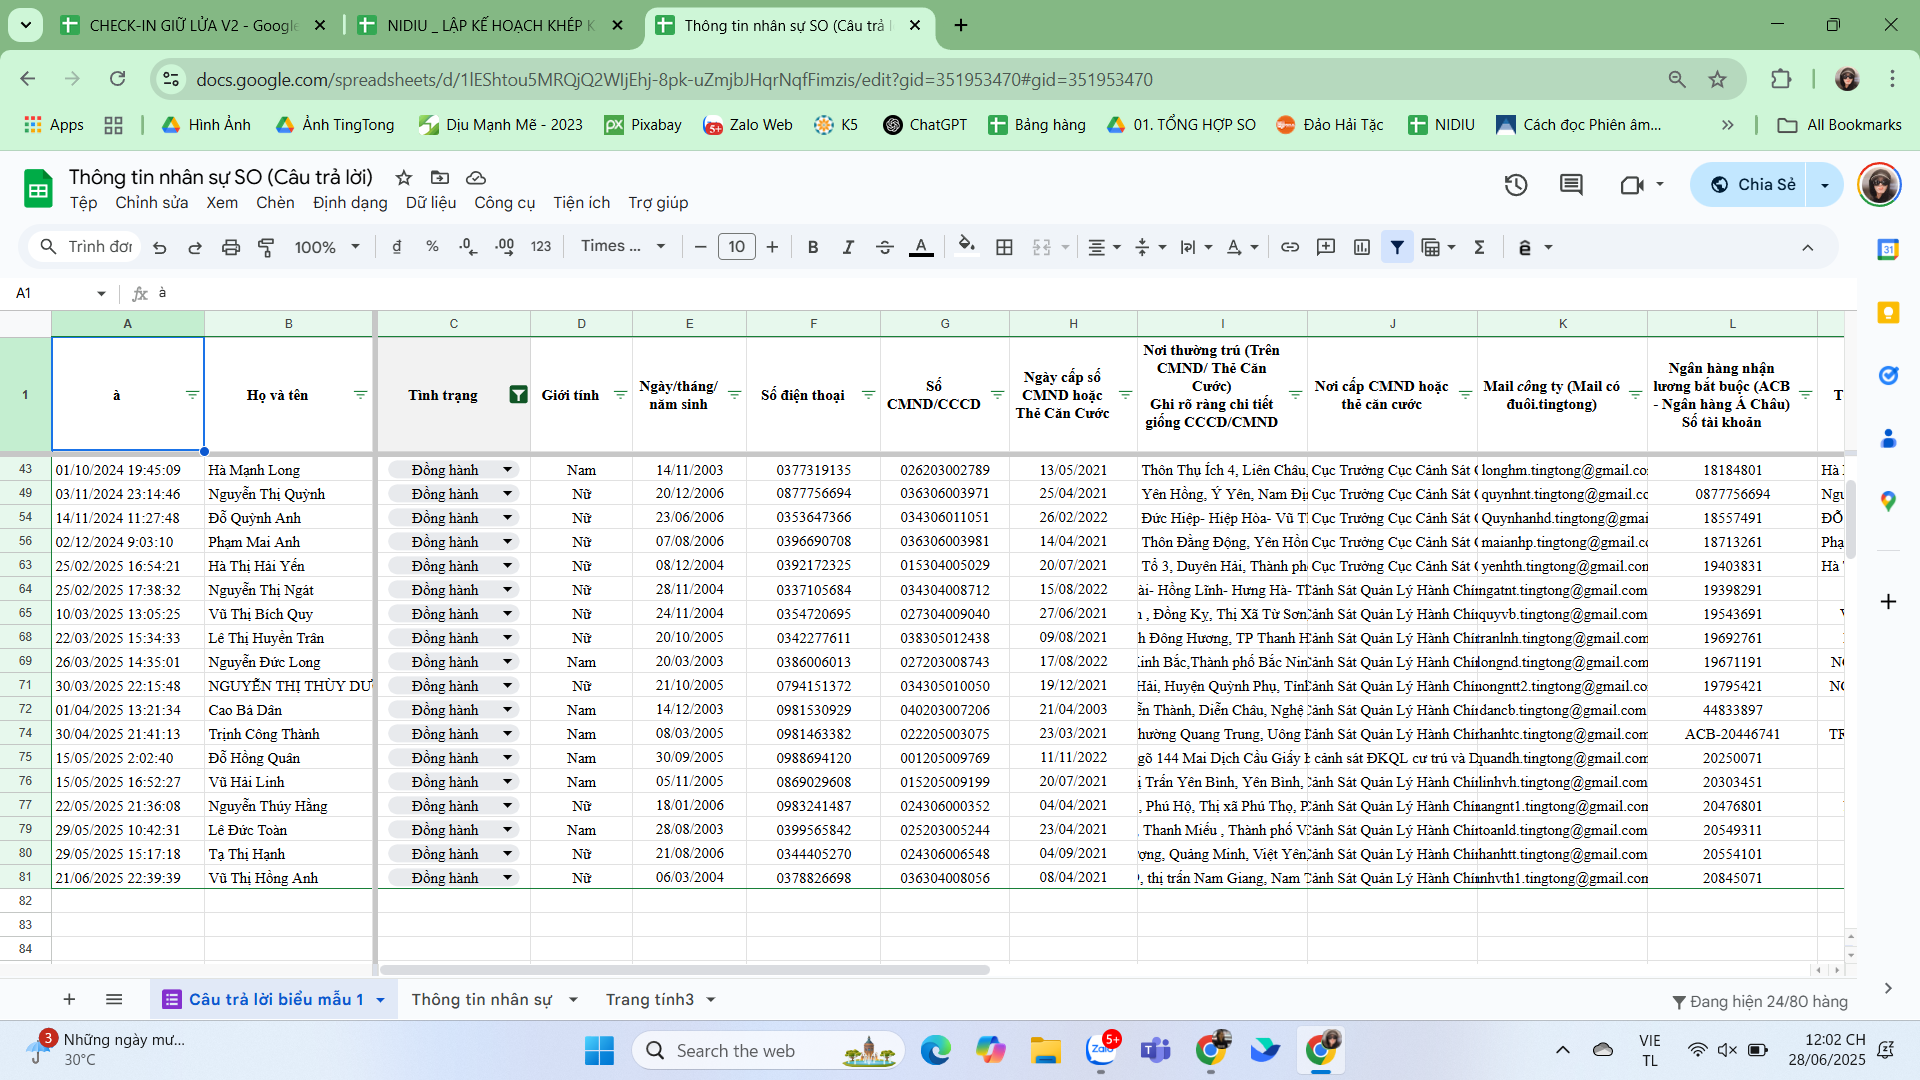Open the comments panel icon
Image resolution: width=1920 pixels, height=1080 pixels.
pyautogui.click(x=1571, y=185)
